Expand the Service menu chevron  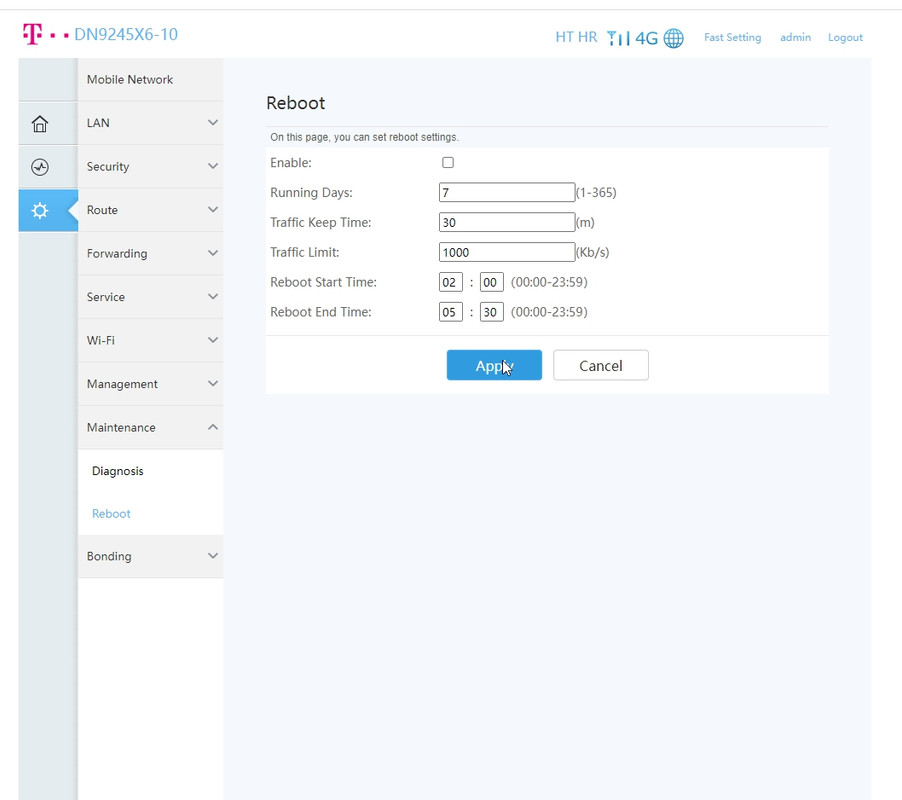click(213, 296)
